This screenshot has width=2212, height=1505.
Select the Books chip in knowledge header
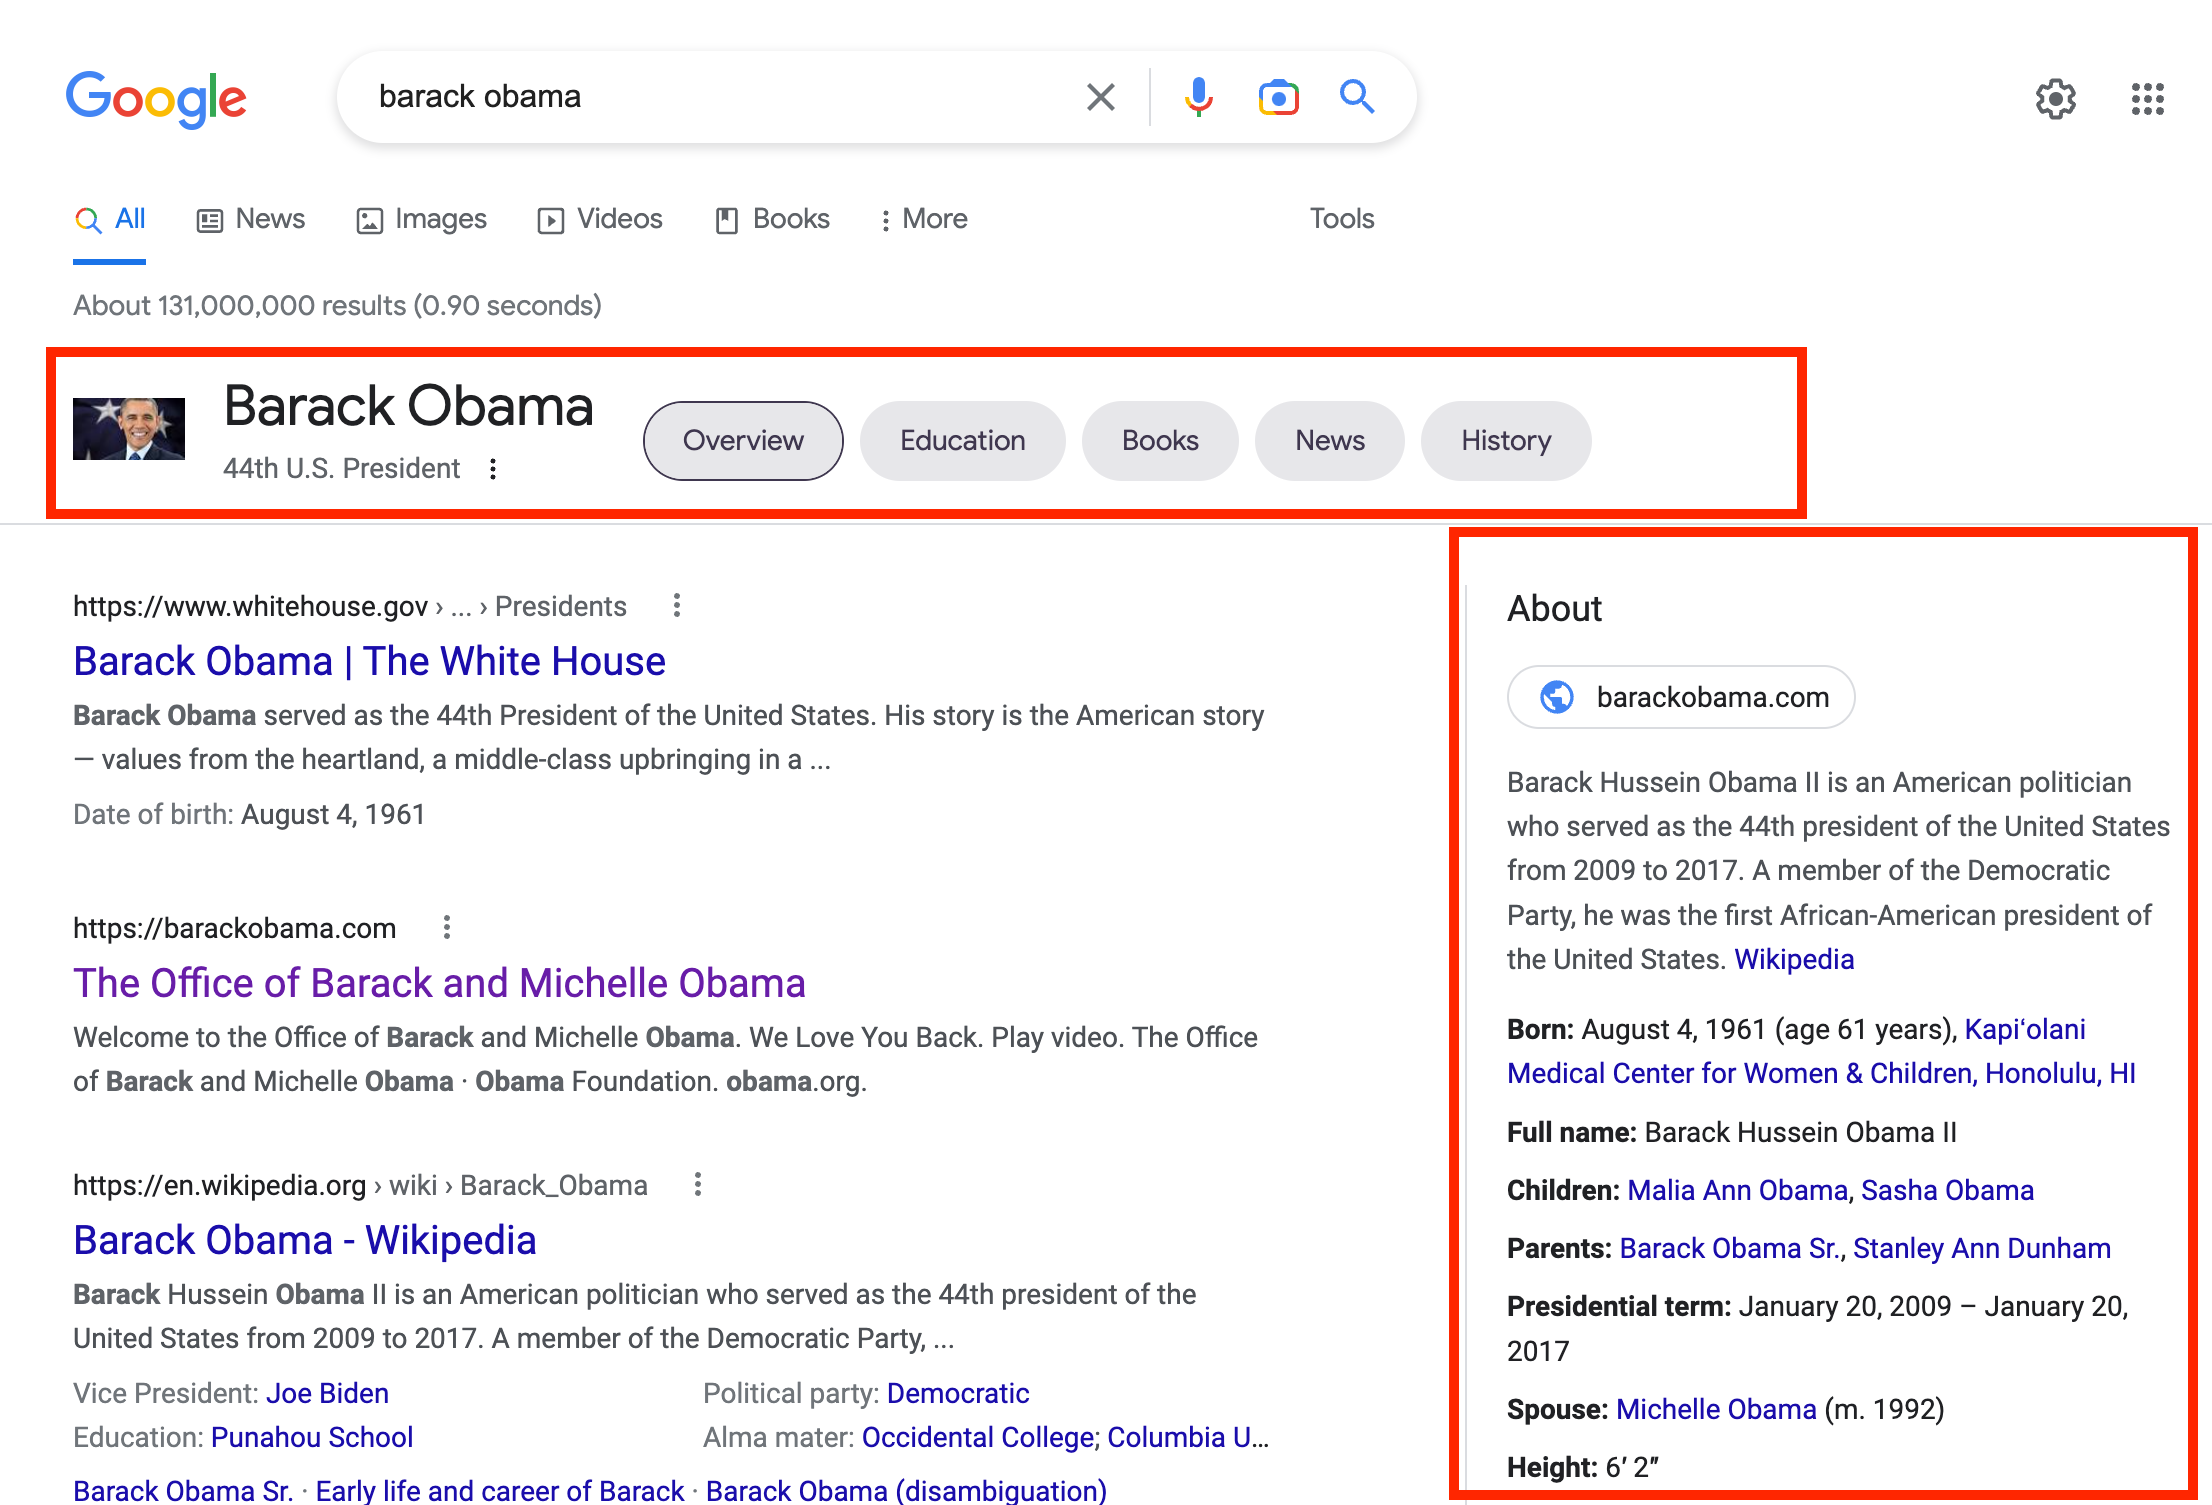tap(1160, 441)
